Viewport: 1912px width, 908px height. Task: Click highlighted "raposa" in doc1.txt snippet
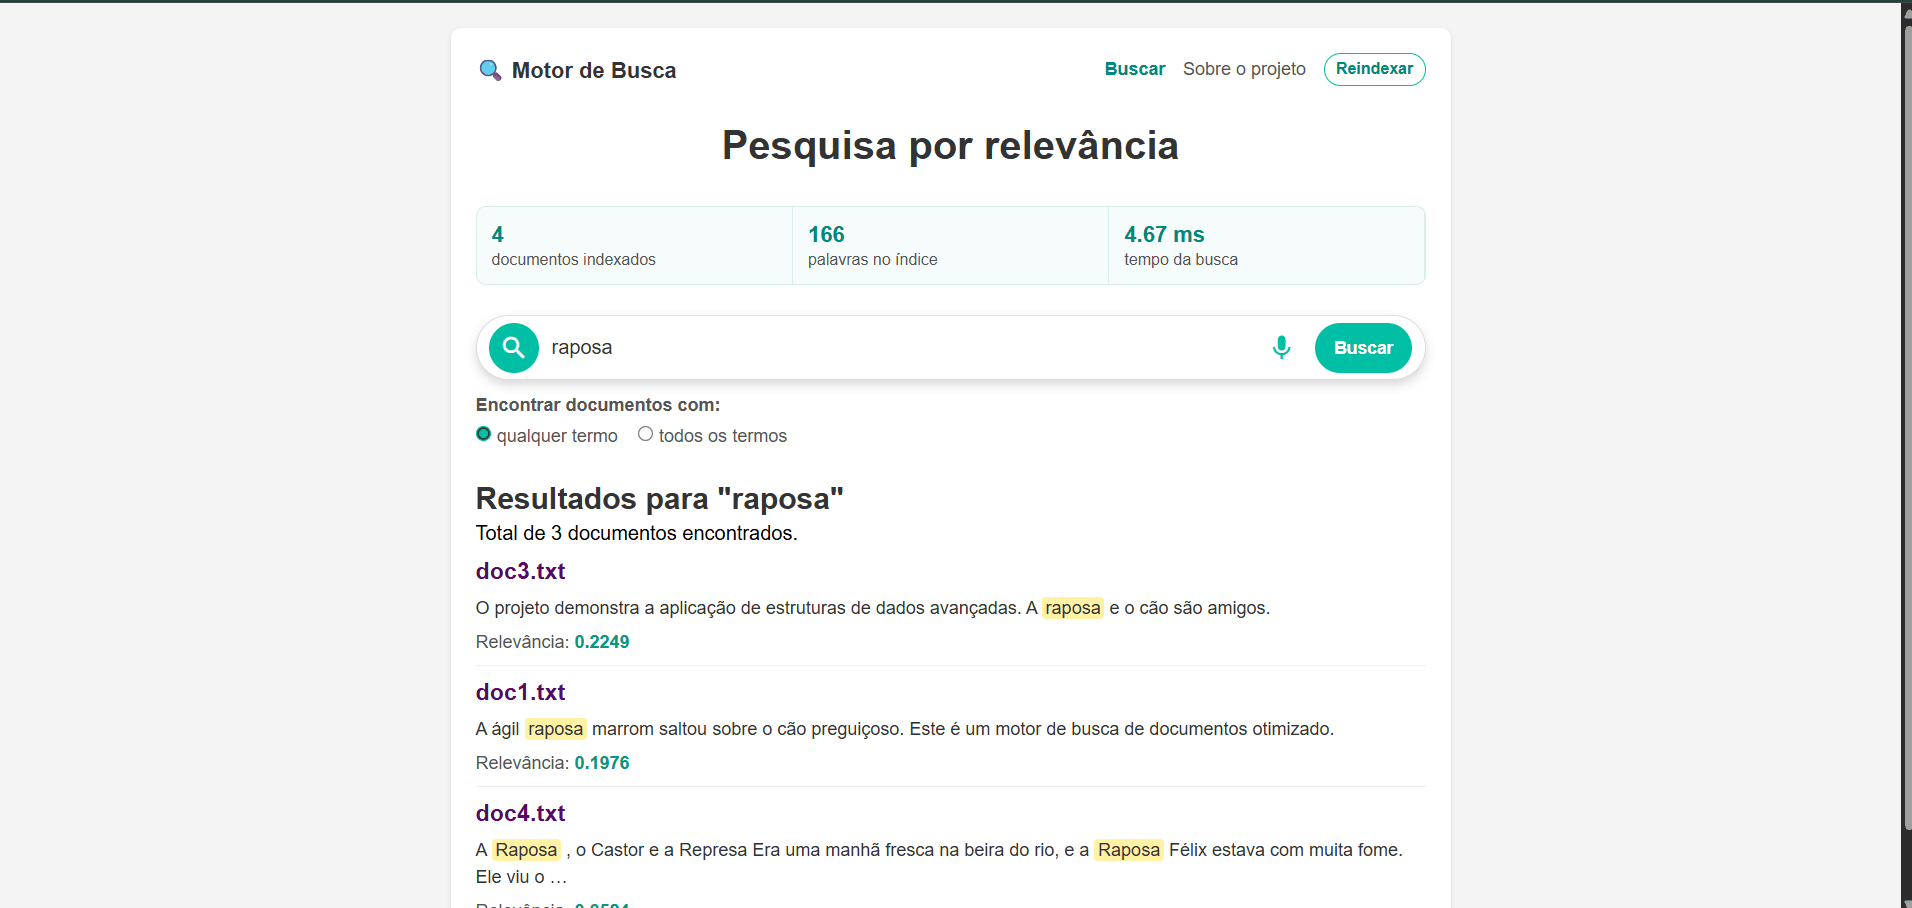pyautogui.click(x=556, y=729)
